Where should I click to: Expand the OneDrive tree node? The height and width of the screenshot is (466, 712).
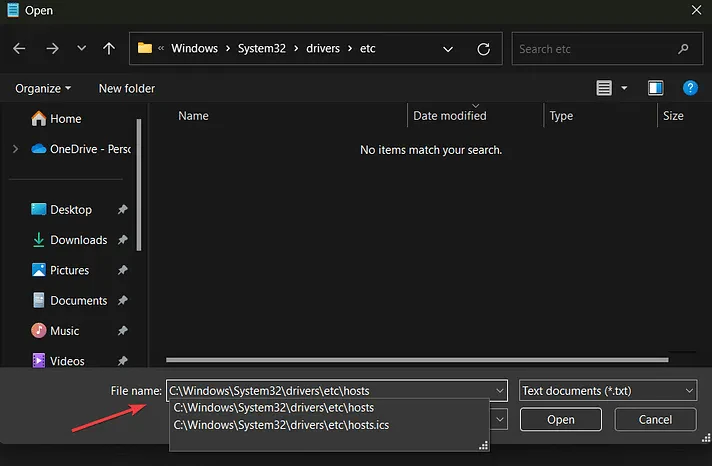click(x=15, y=149)
